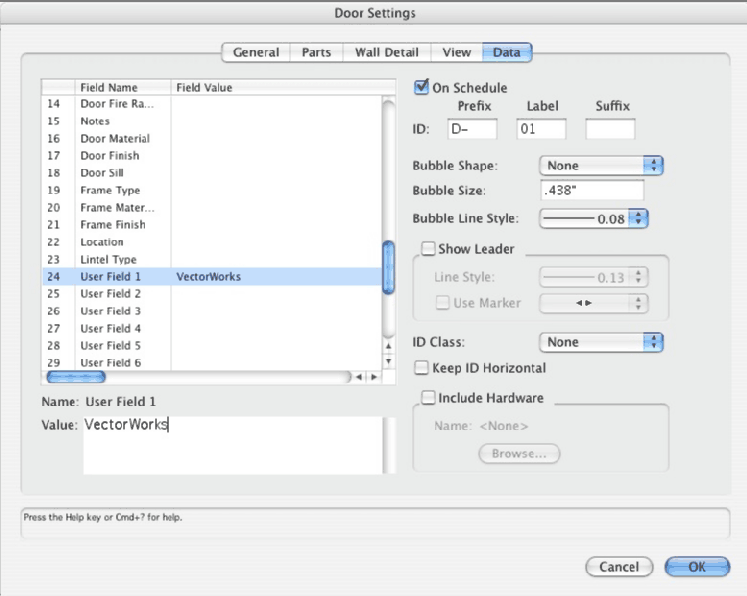Image resolution: width=747 pixels, height=596 pixels.
Task: Select the User Field 2 row
Action: click(111, 294)
